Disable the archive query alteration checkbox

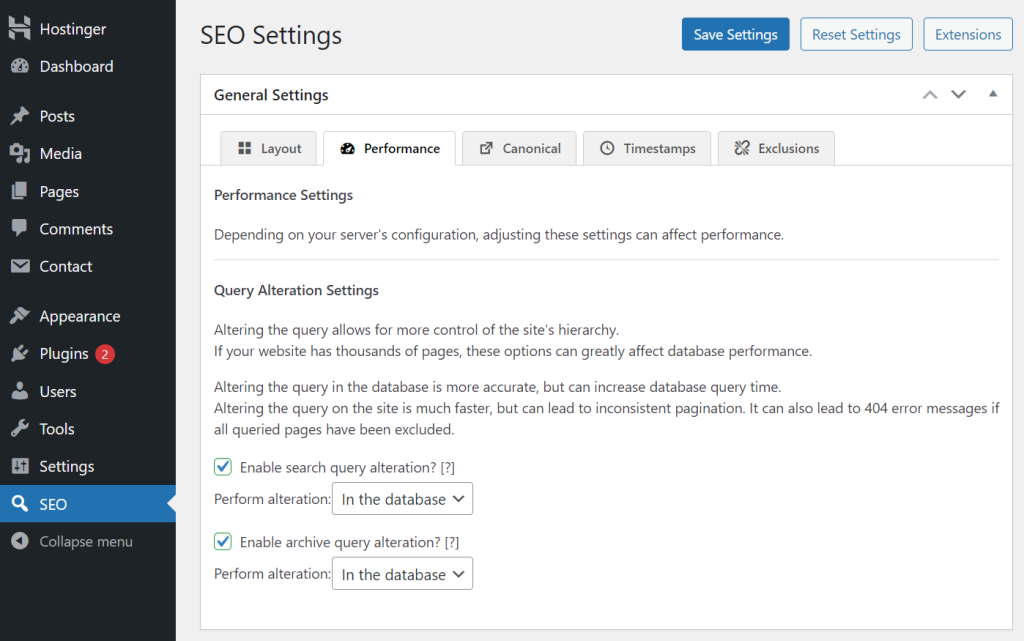pyautogui.click(x=222, y=541)
